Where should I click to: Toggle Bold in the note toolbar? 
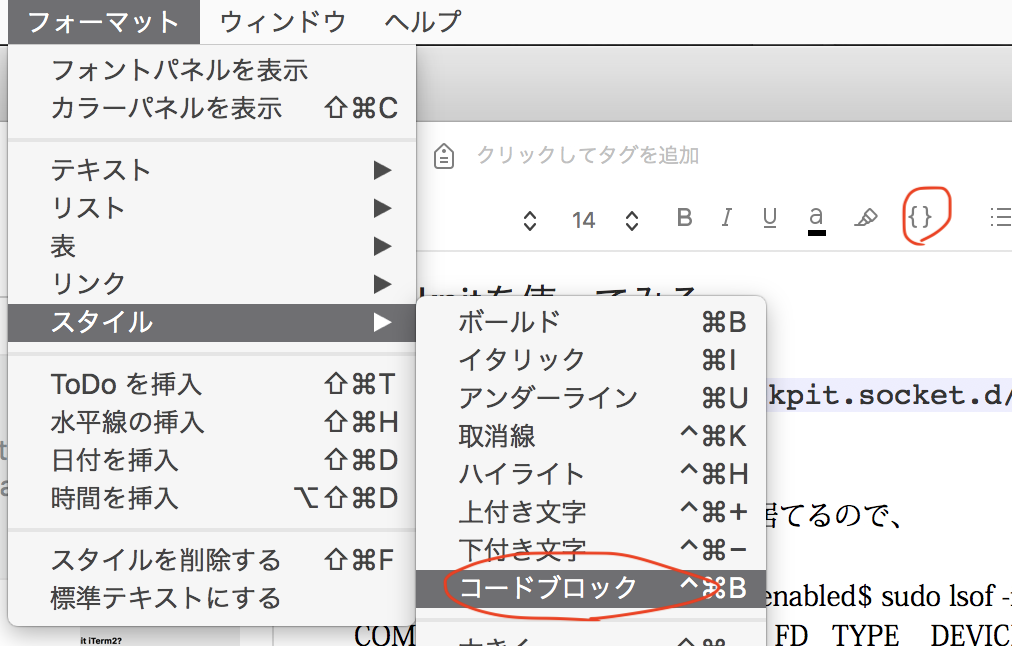(684, 218)
